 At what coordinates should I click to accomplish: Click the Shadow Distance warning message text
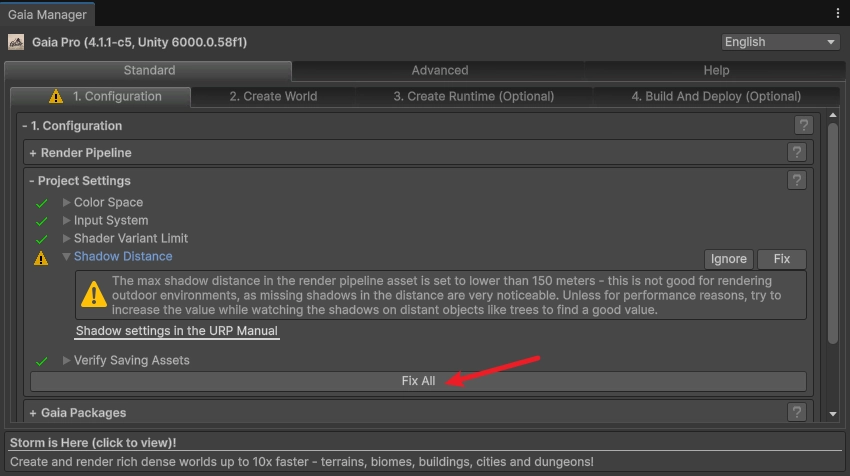click(x=447, y=295)
